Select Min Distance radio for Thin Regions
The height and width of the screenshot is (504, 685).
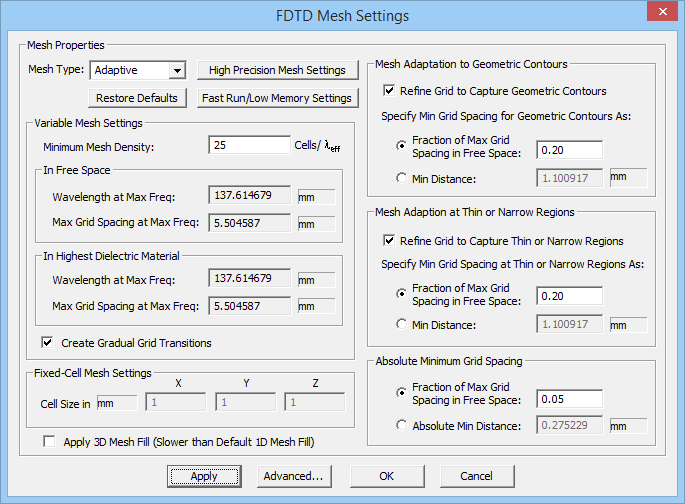[402, 324]
